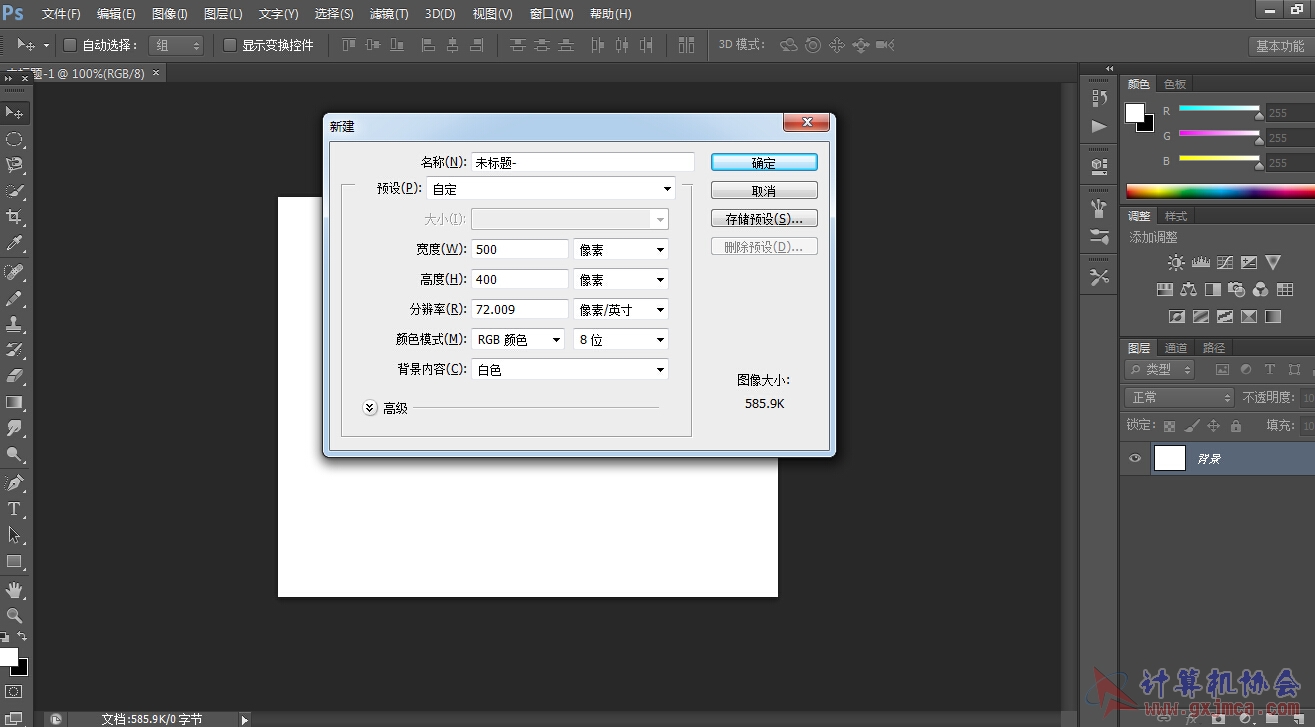Choose the Path Selection tool

[14, 535]
